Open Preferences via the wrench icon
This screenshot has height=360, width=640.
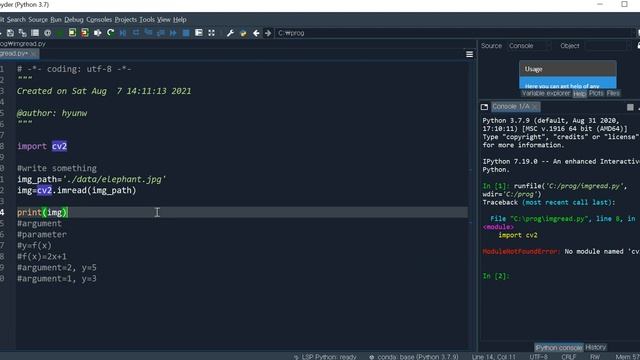pos(230,33)
